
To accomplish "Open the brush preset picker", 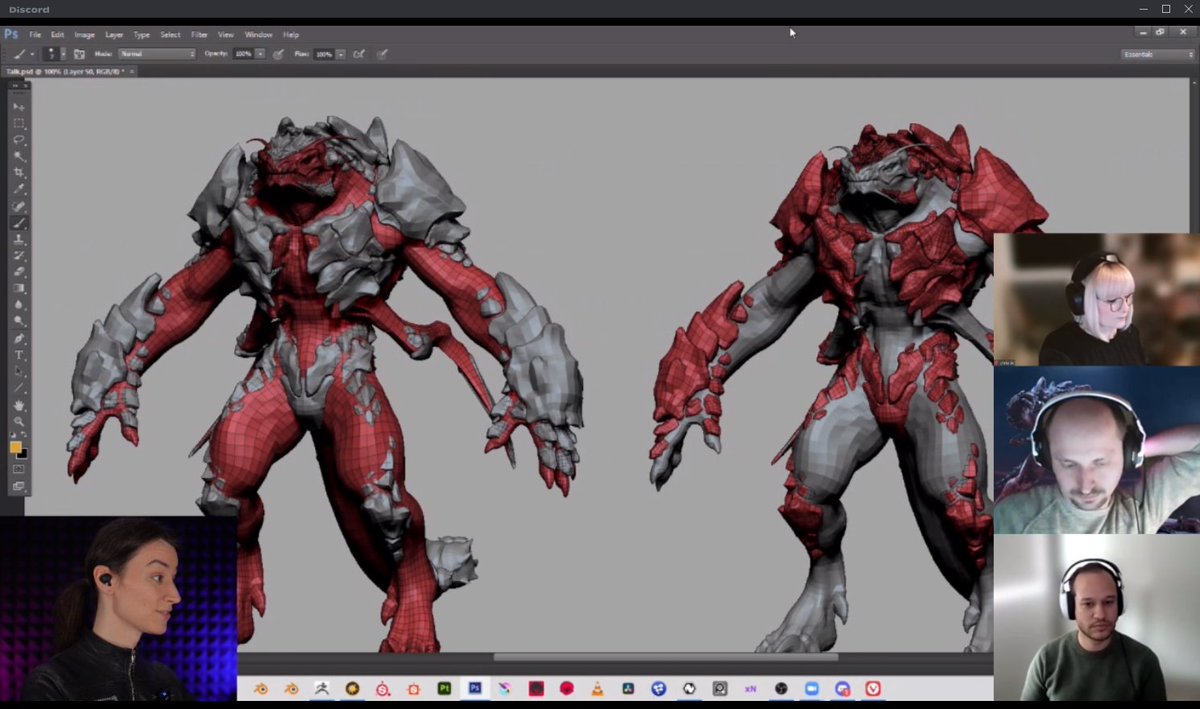I will coord(54,54).
